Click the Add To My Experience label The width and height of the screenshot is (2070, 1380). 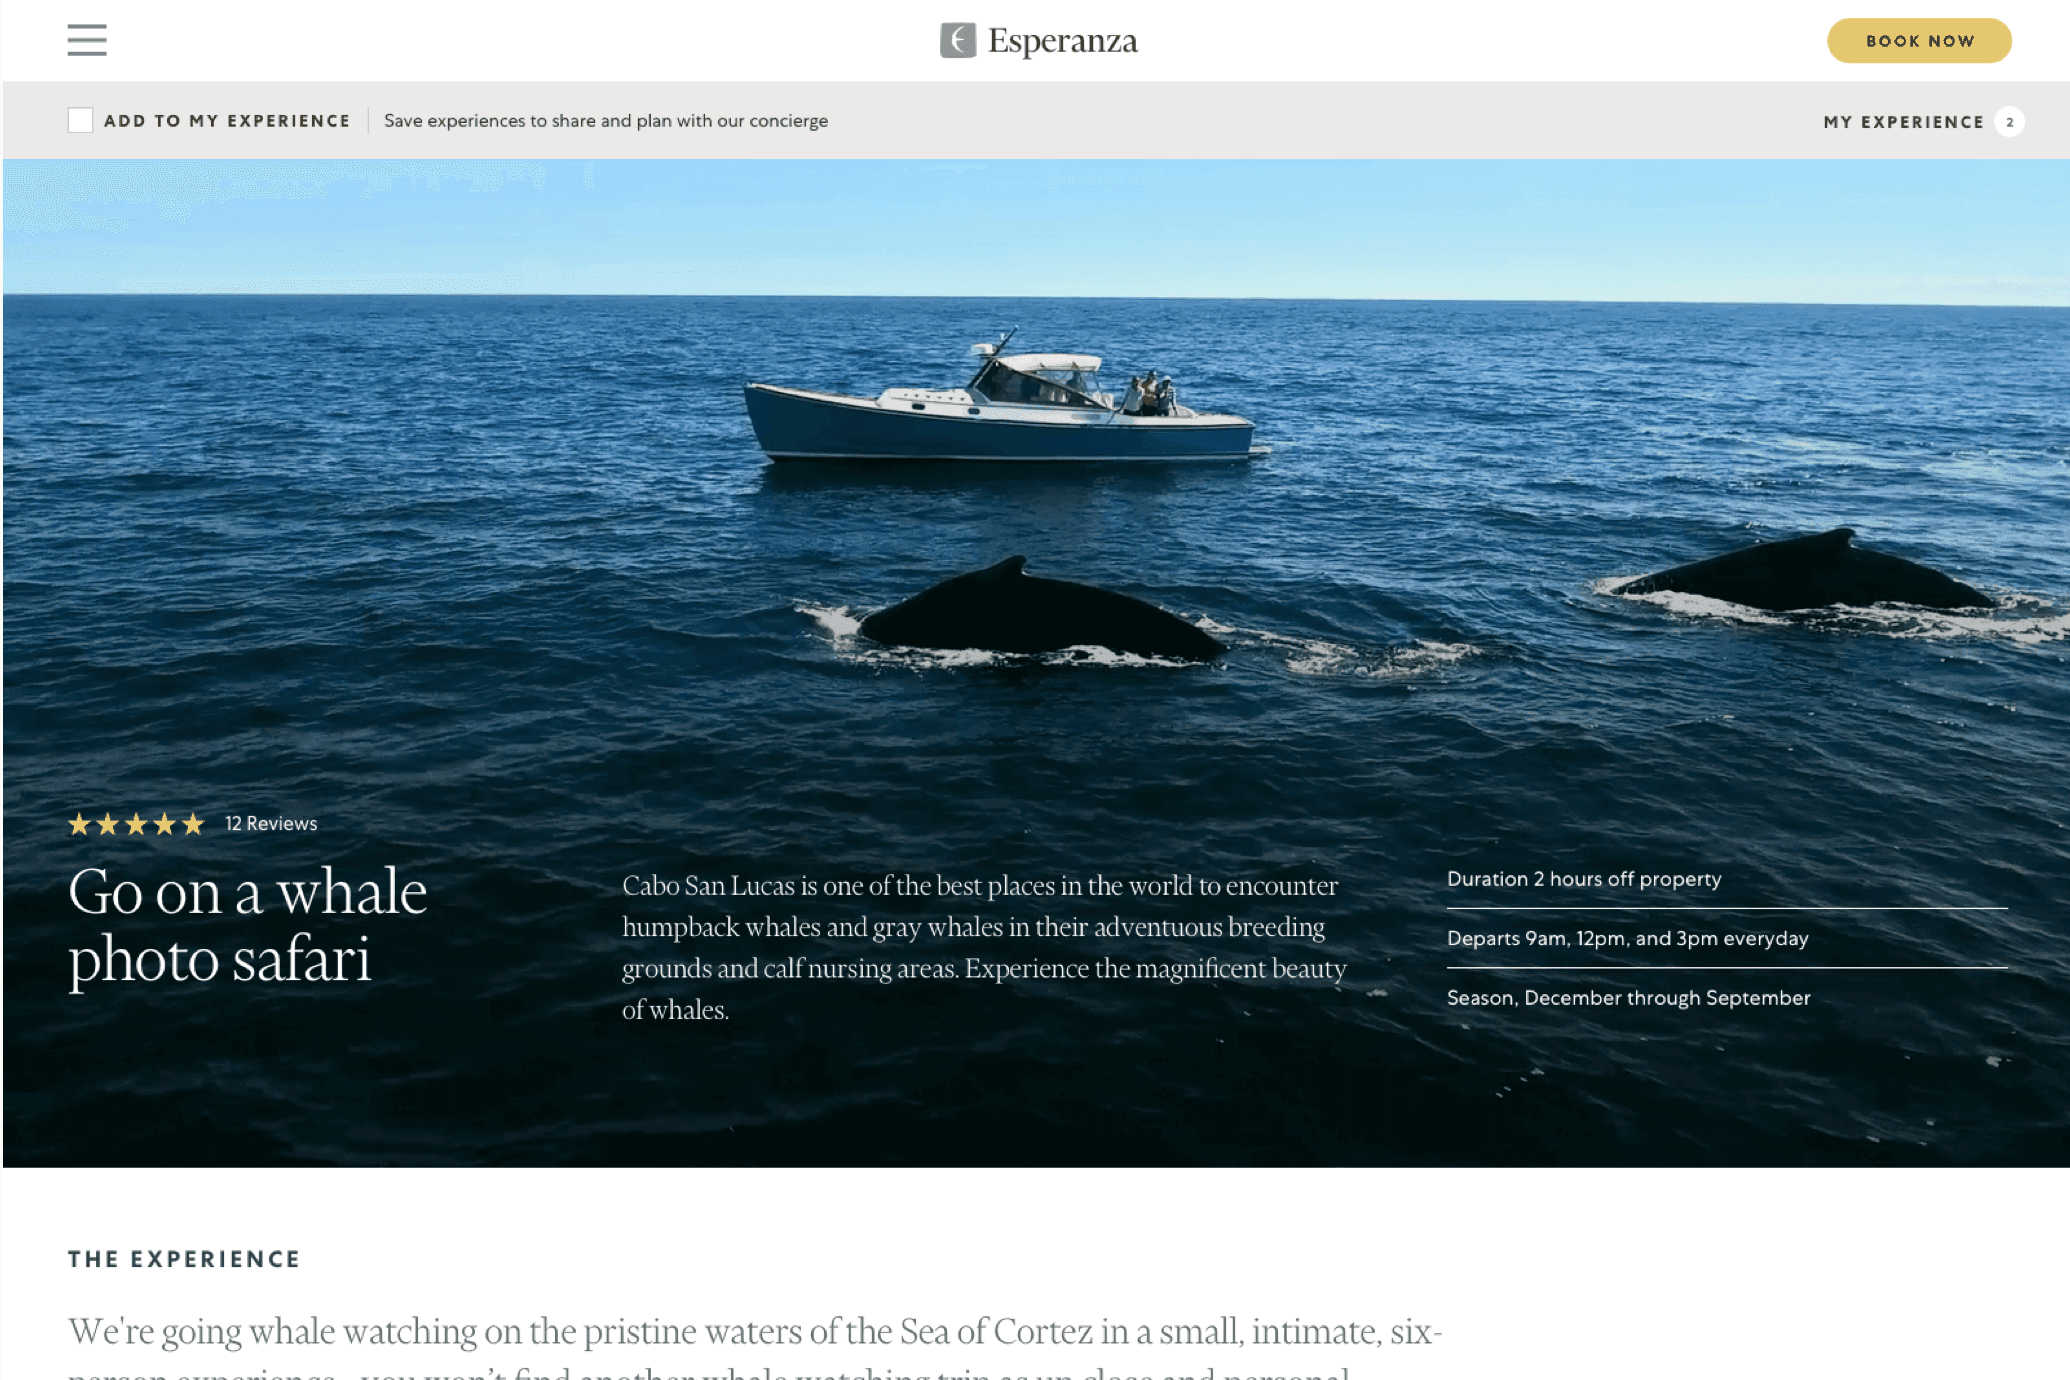click(227, 121)
